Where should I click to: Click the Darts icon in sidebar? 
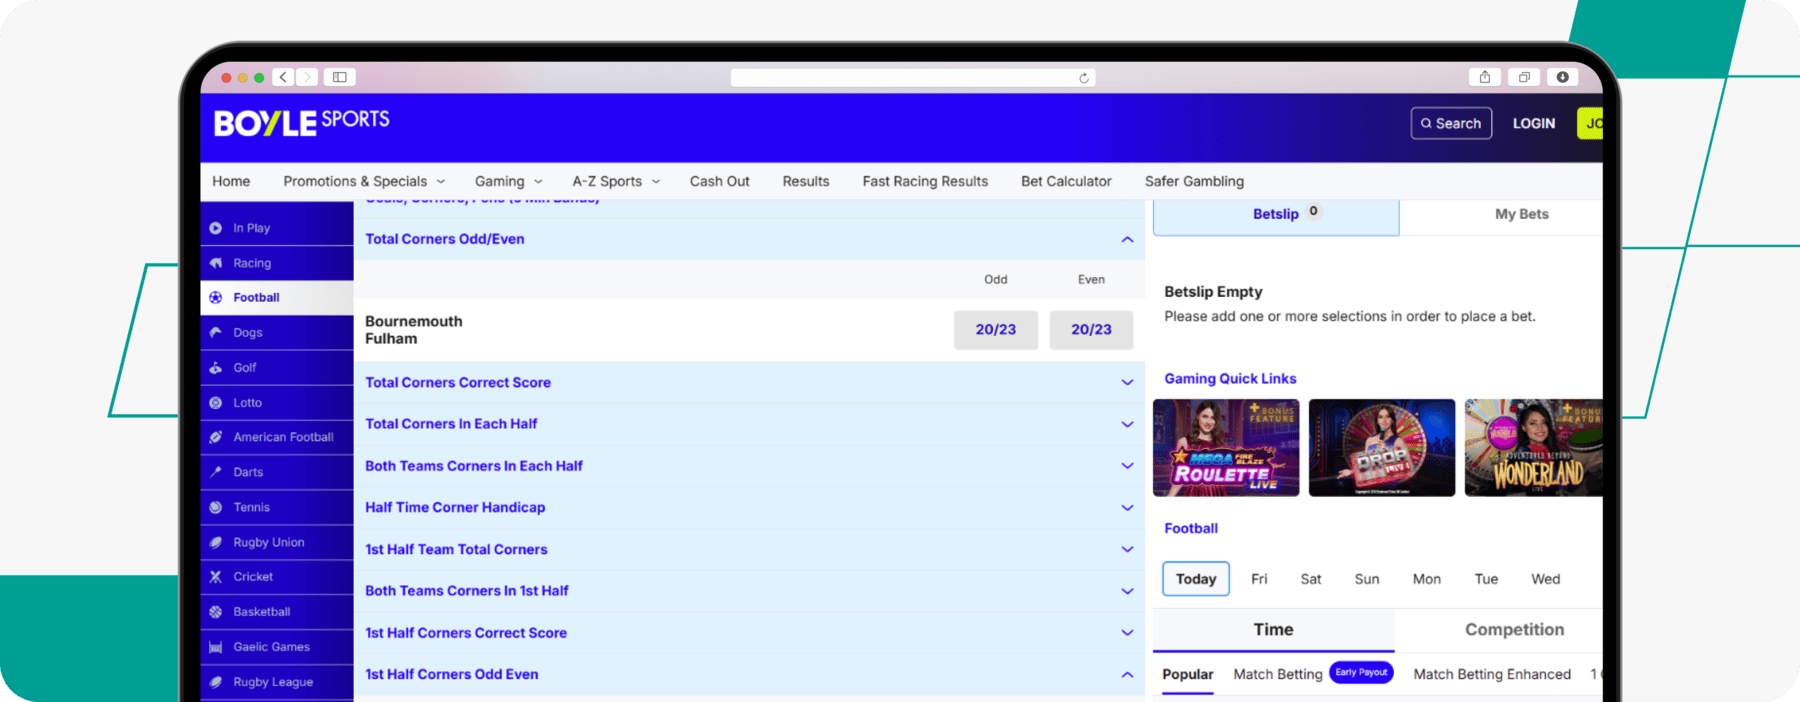[215, 472]
